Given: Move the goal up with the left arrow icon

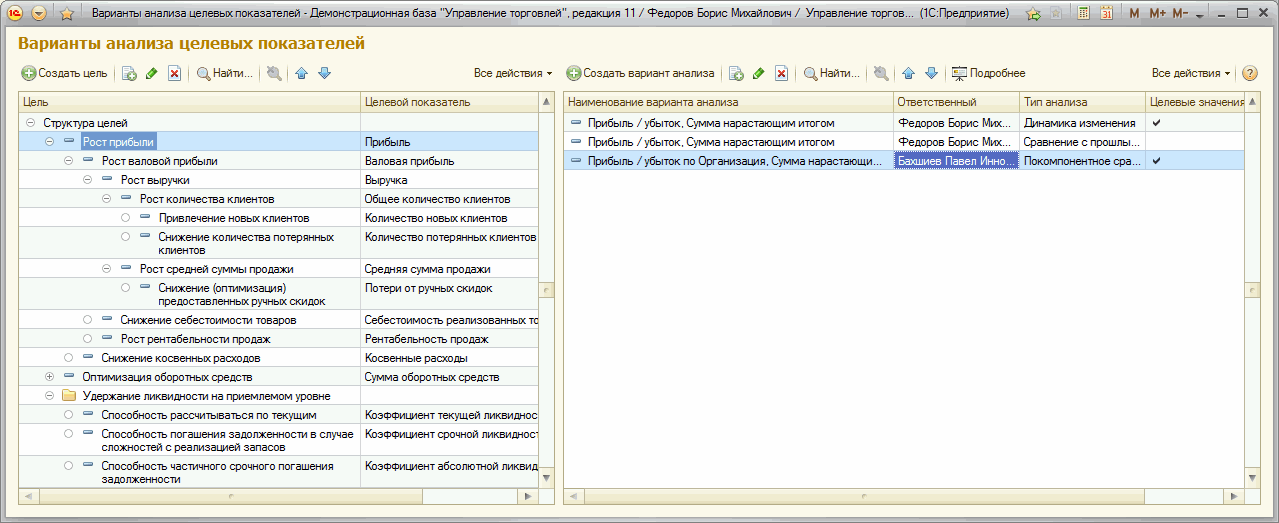Looking at the screenshot, I should [x=301, y=73].
